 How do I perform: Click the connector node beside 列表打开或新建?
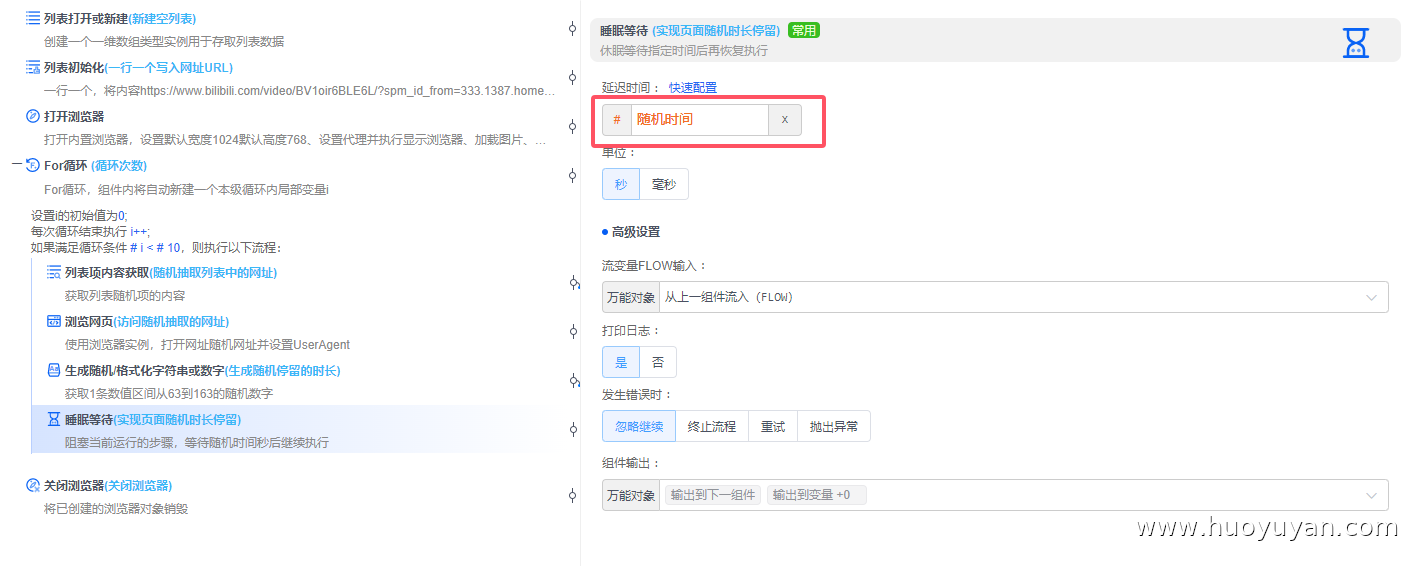(x=573, y=28)
